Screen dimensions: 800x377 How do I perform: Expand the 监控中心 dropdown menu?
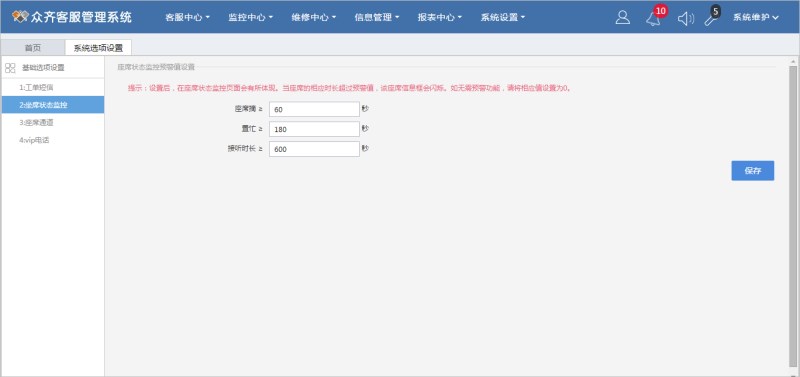(x=251, y=17)
